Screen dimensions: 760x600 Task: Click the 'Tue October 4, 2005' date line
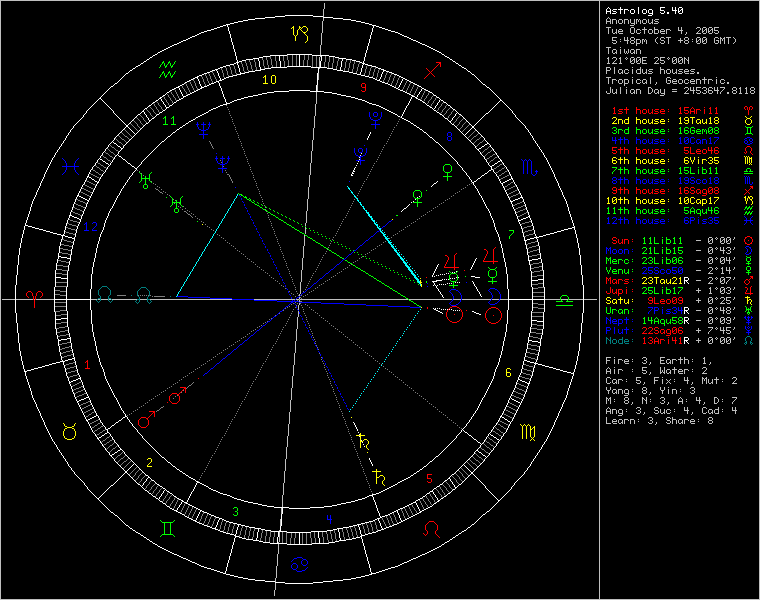662,31
